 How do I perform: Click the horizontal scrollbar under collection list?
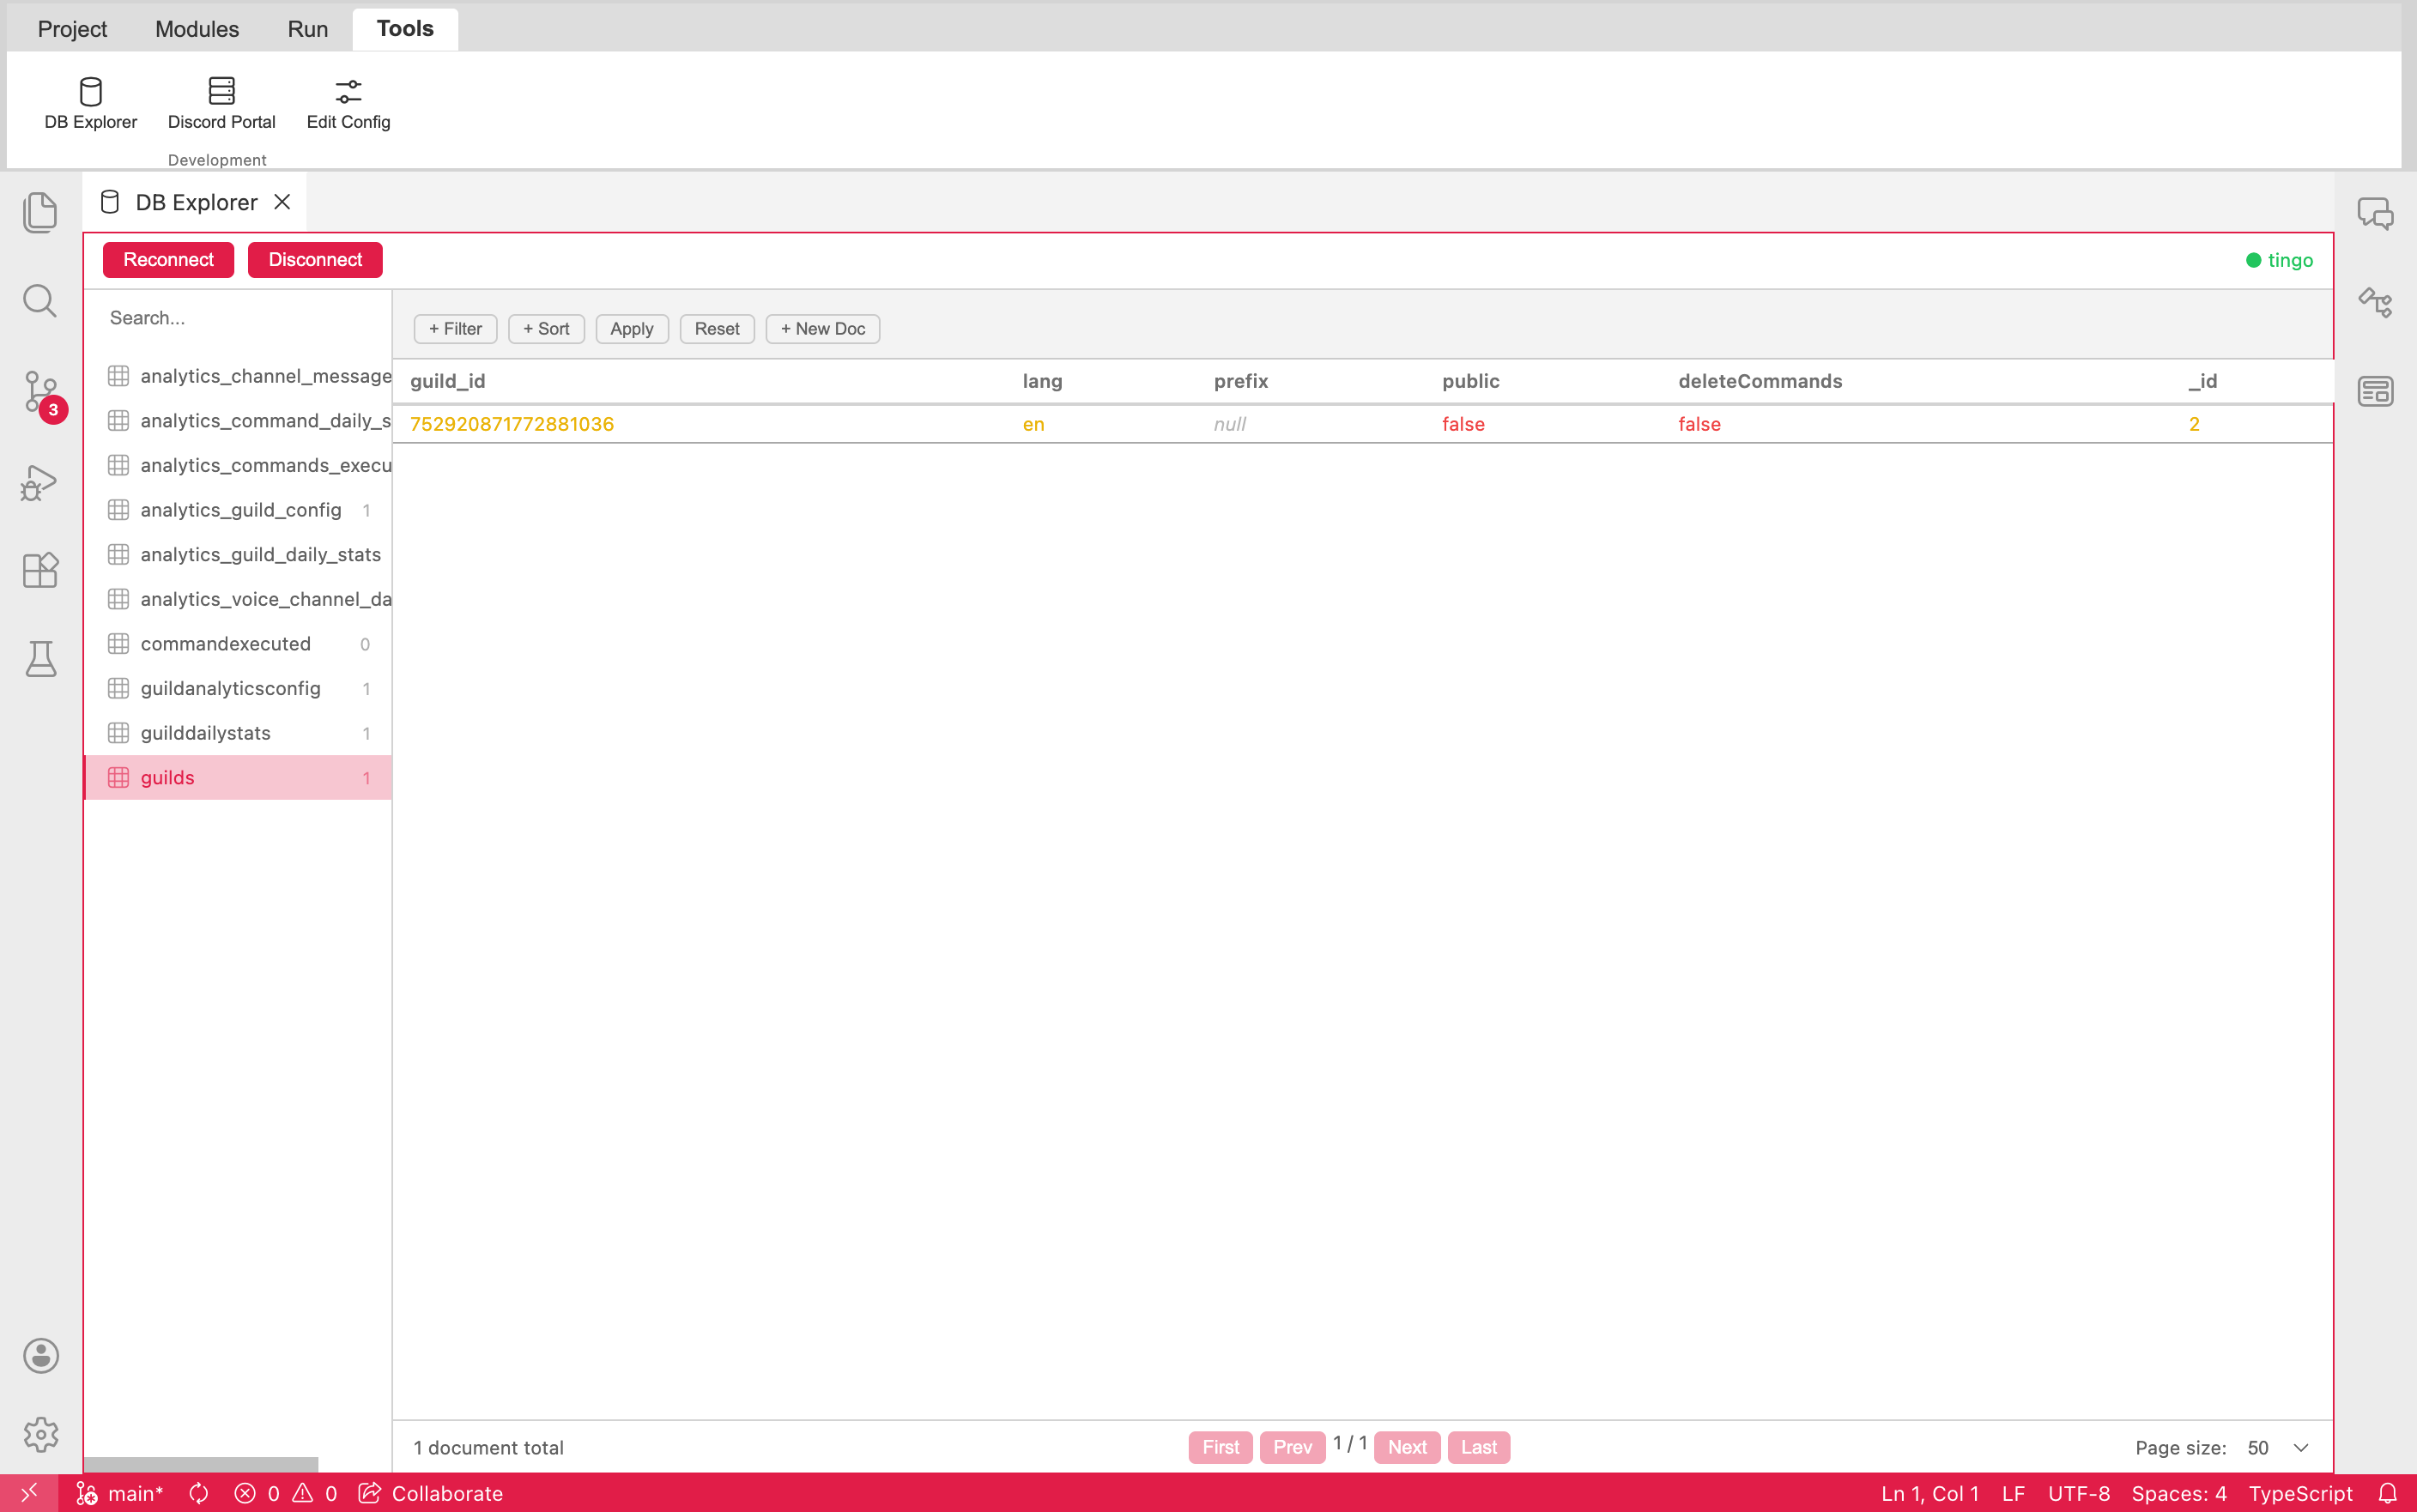click(201, 1464)
